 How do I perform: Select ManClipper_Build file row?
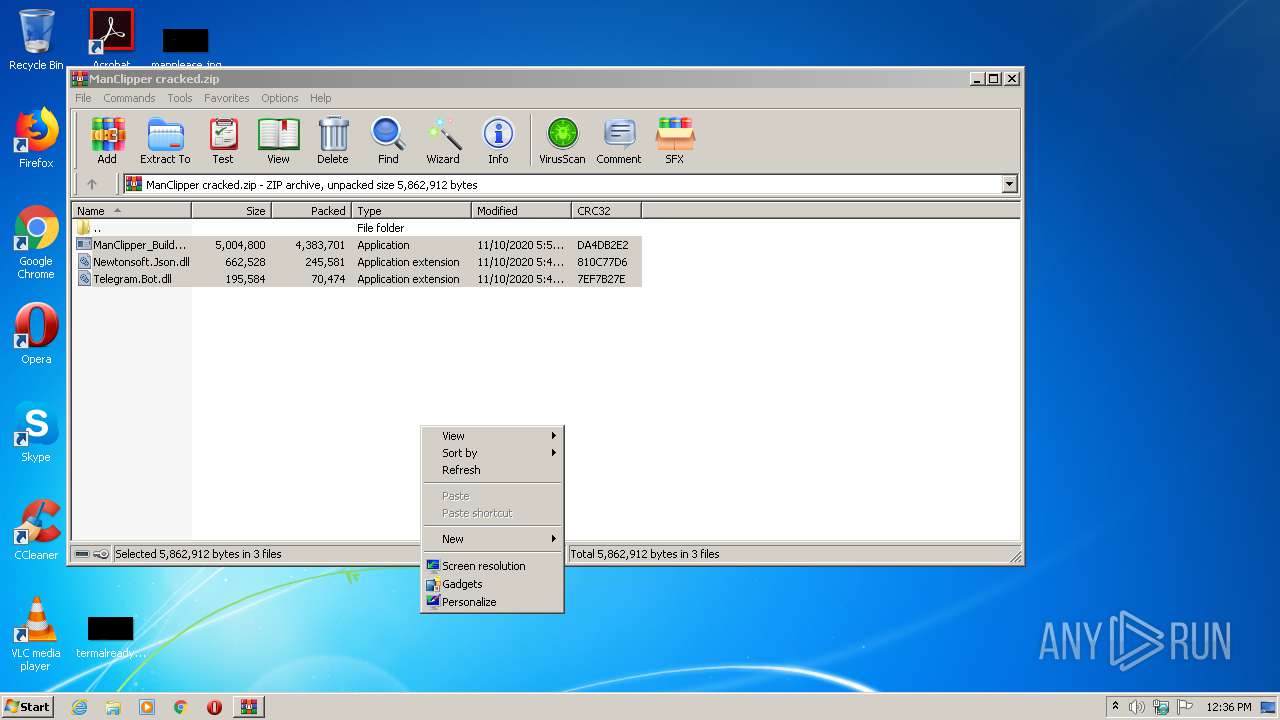(357, 245)
